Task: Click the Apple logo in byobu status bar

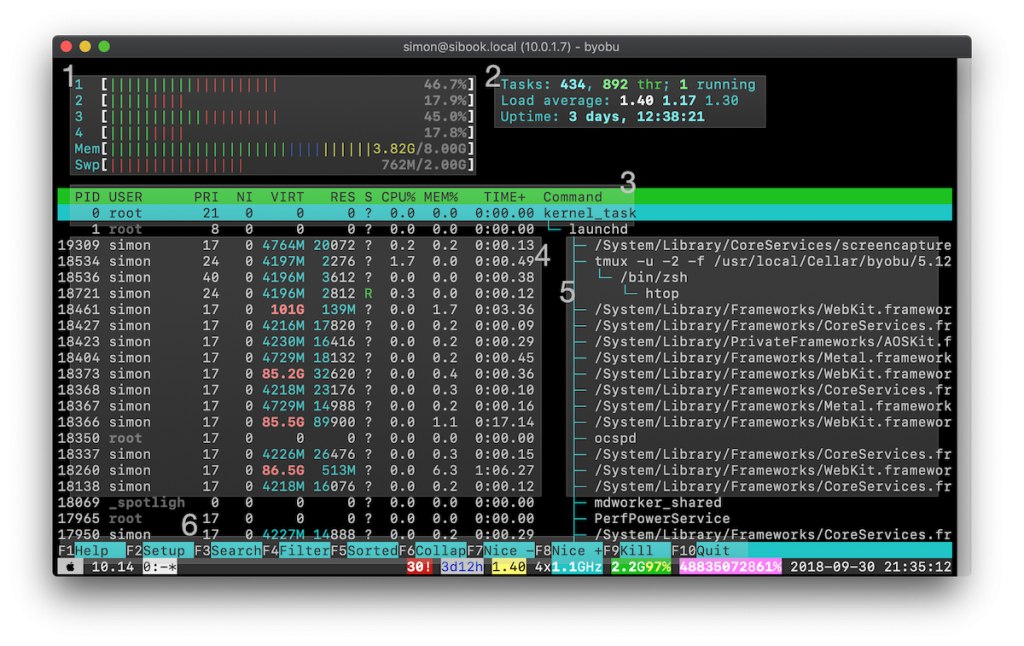Action: tap(70, 567)
